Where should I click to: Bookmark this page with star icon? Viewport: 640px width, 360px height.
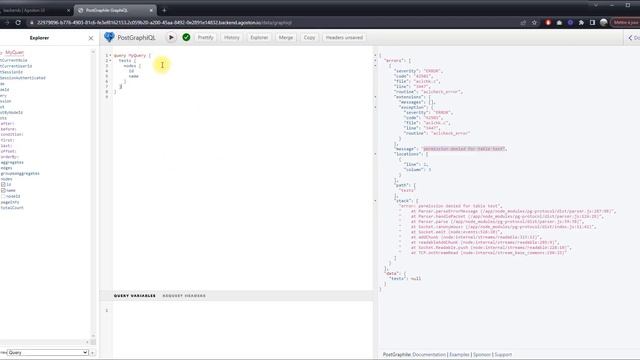pyautogui.click(x=534, y=22)
